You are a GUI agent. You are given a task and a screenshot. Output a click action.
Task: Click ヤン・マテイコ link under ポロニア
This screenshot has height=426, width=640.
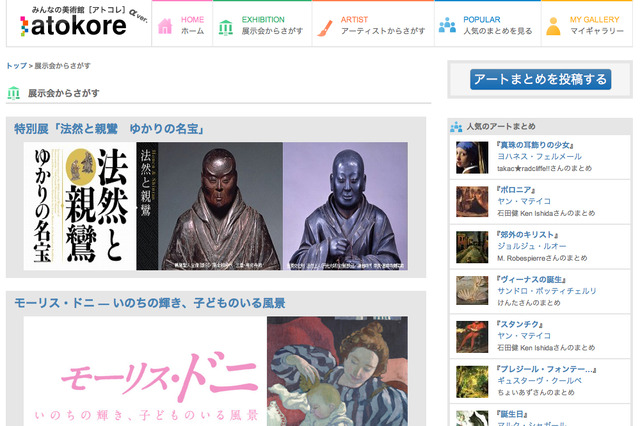[x=524, y=201]
